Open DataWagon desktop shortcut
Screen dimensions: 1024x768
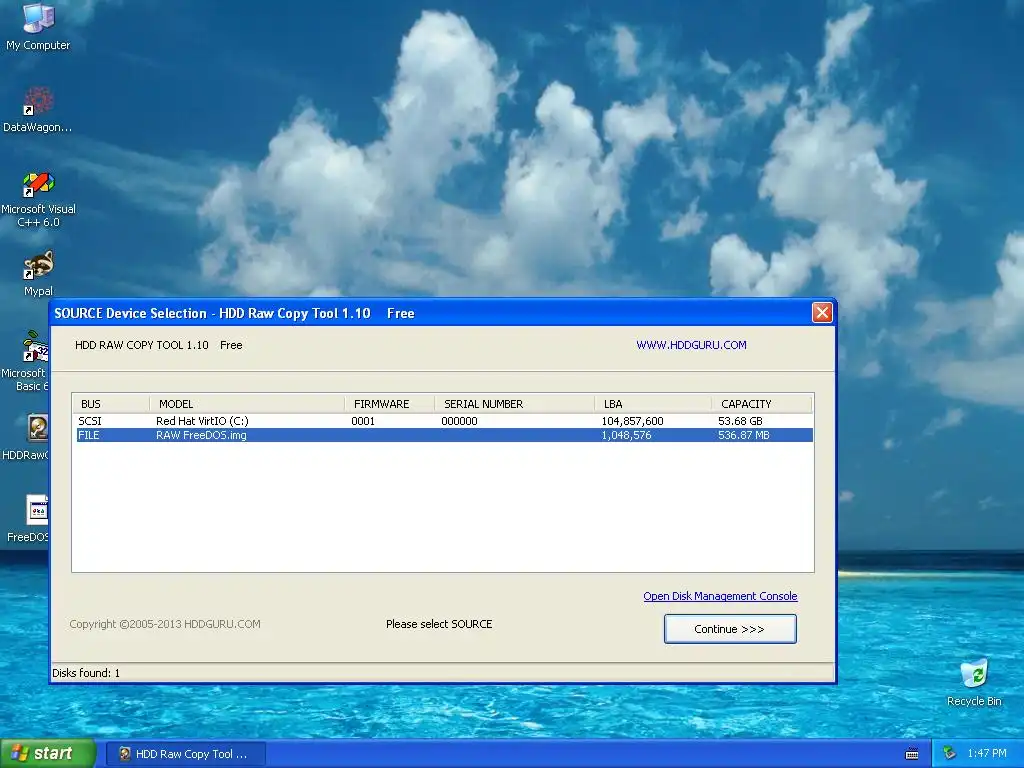[38, 109]
